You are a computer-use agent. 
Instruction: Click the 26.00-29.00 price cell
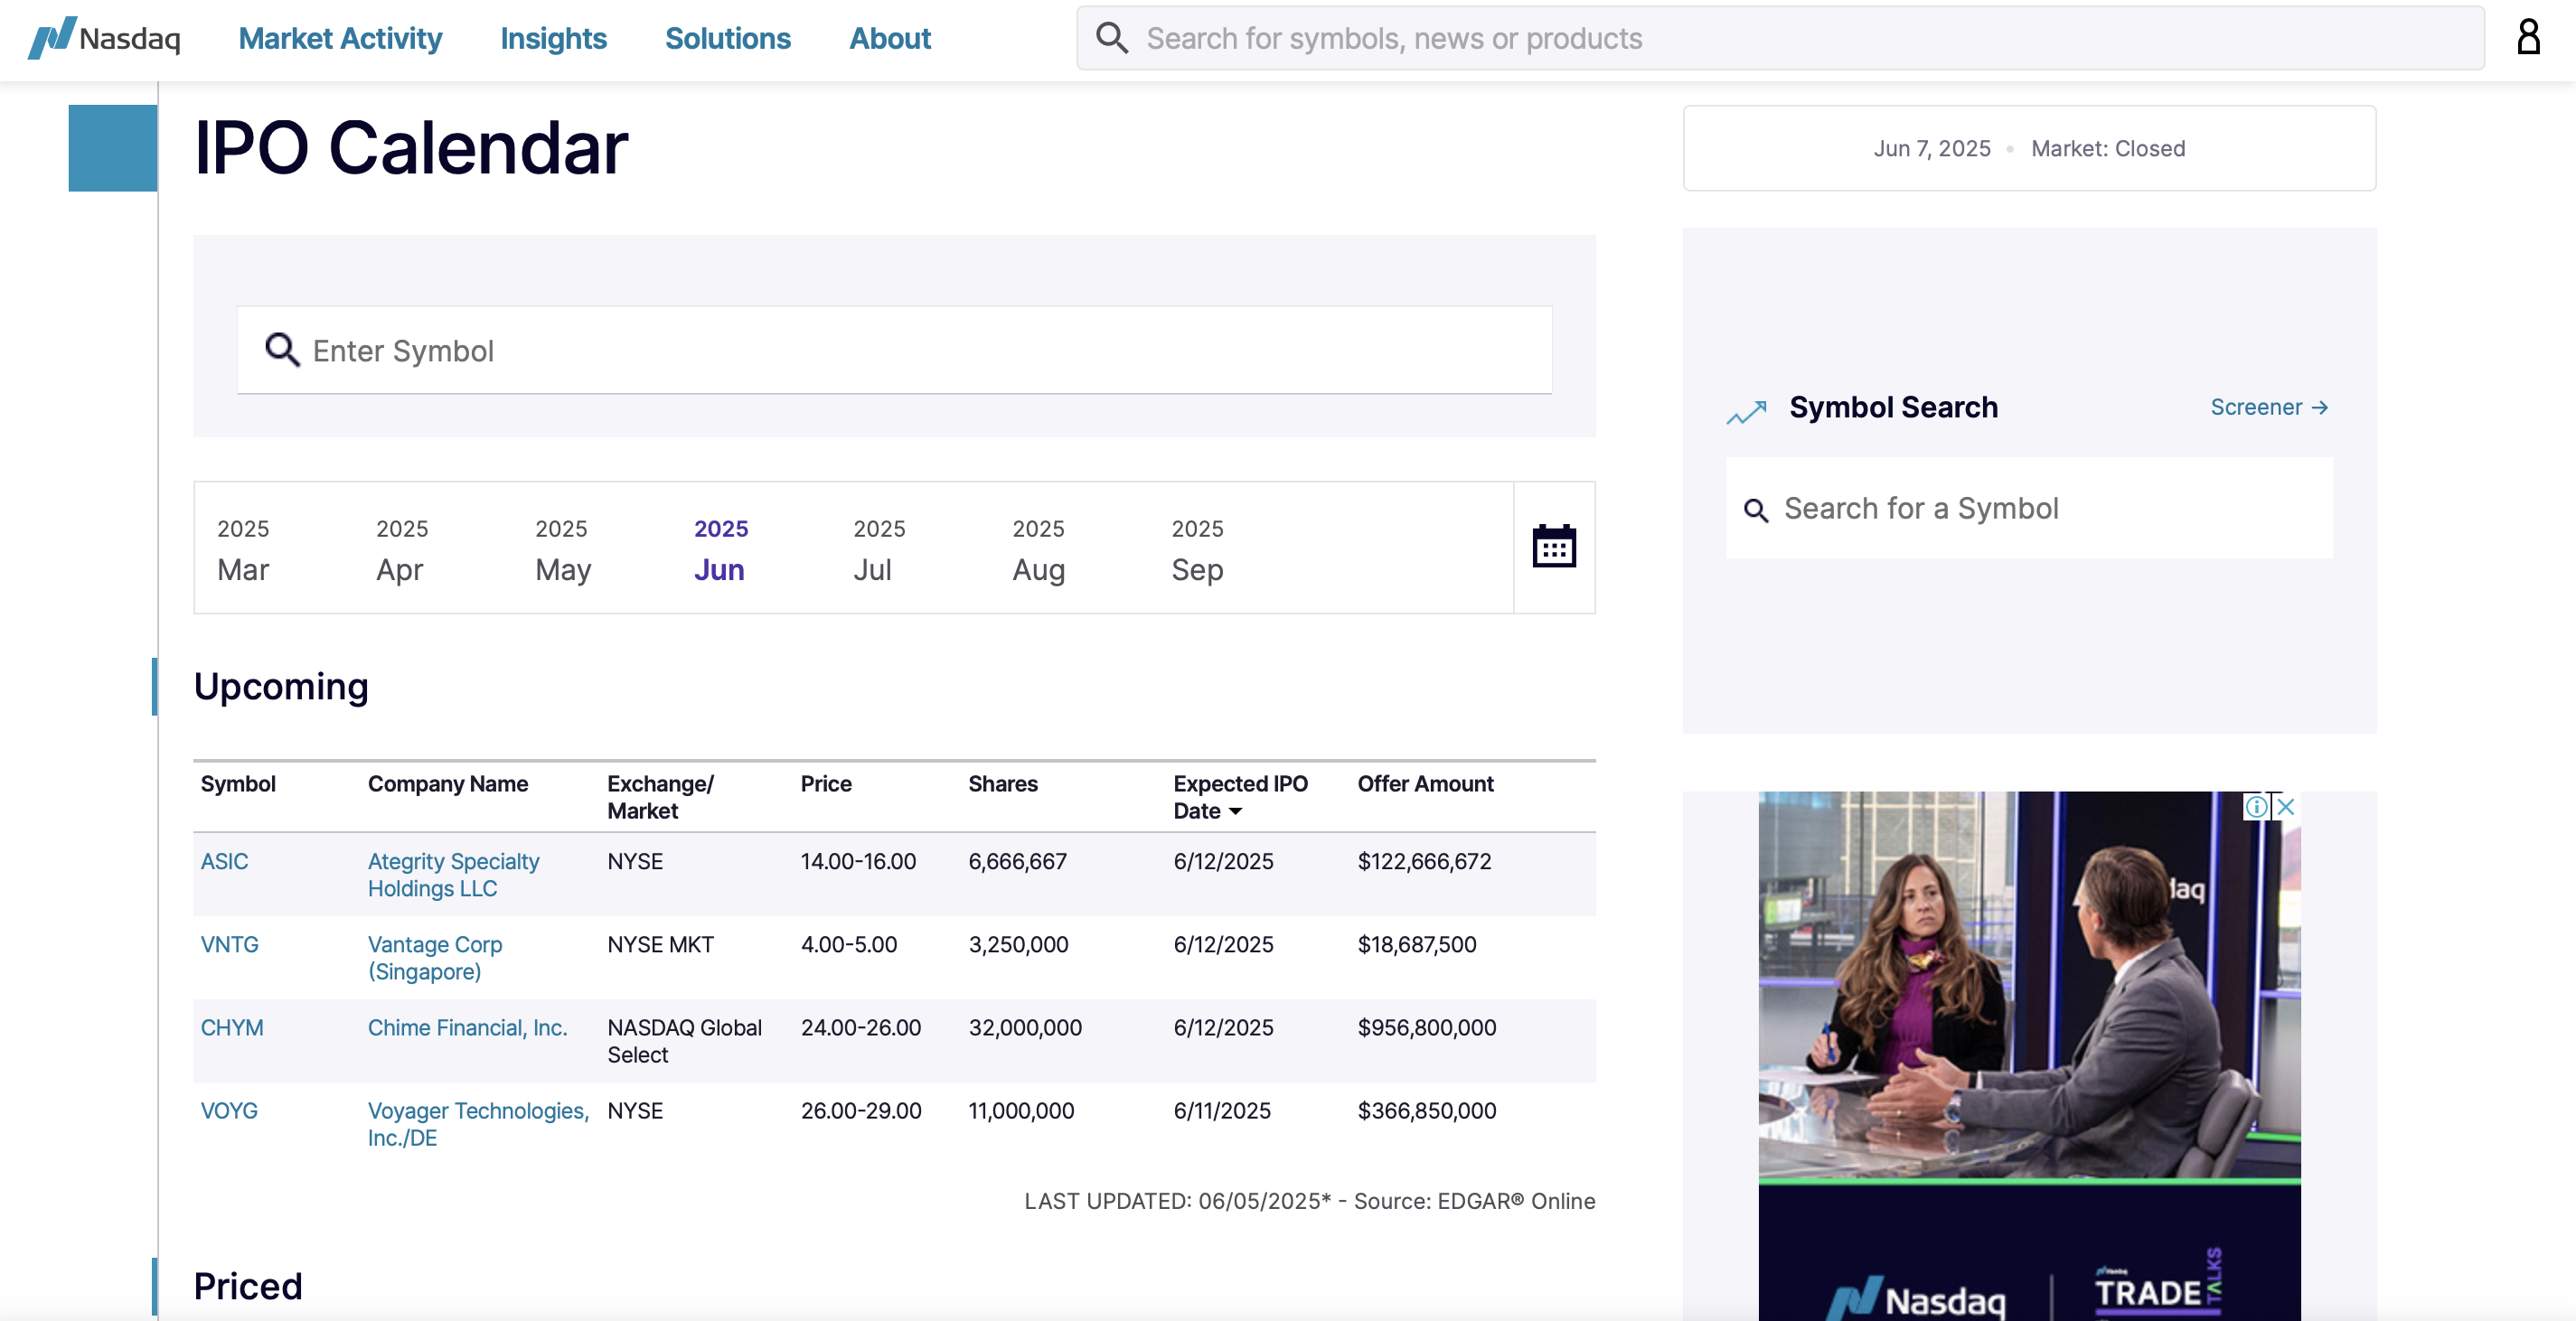861,1110
